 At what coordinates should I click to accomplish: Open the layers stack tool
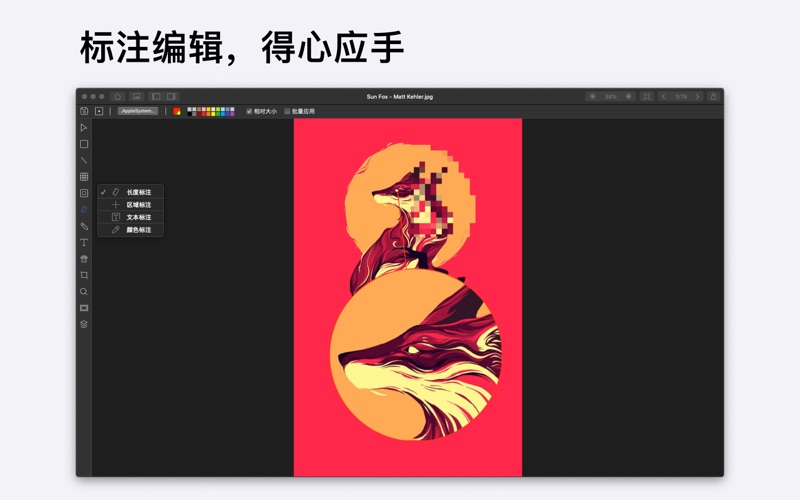tap(84, 324)
